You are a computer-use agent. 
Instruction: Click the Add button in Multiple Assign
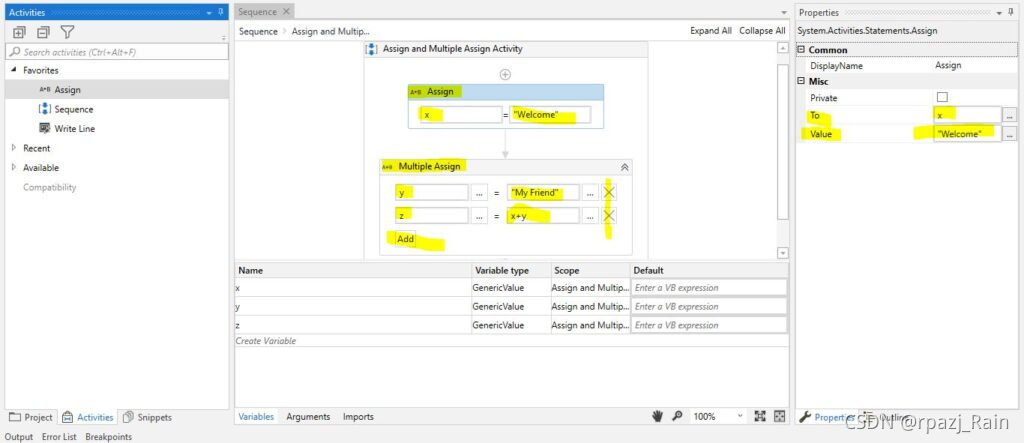pos(406,239)
